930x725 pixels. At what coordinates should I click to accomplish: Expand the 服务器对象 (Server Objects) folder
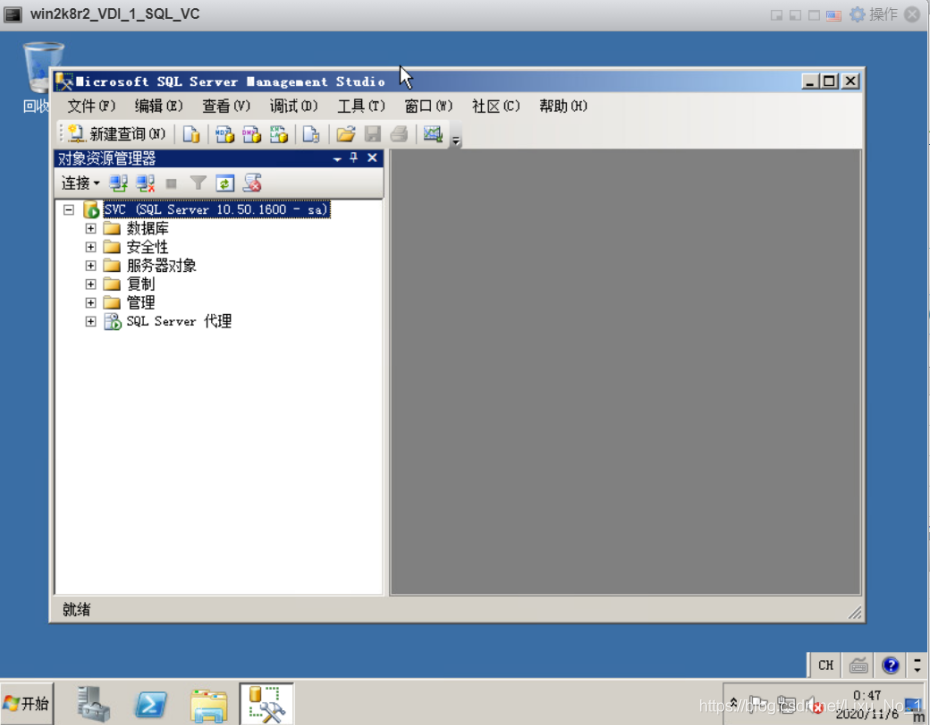coord(90,265)
